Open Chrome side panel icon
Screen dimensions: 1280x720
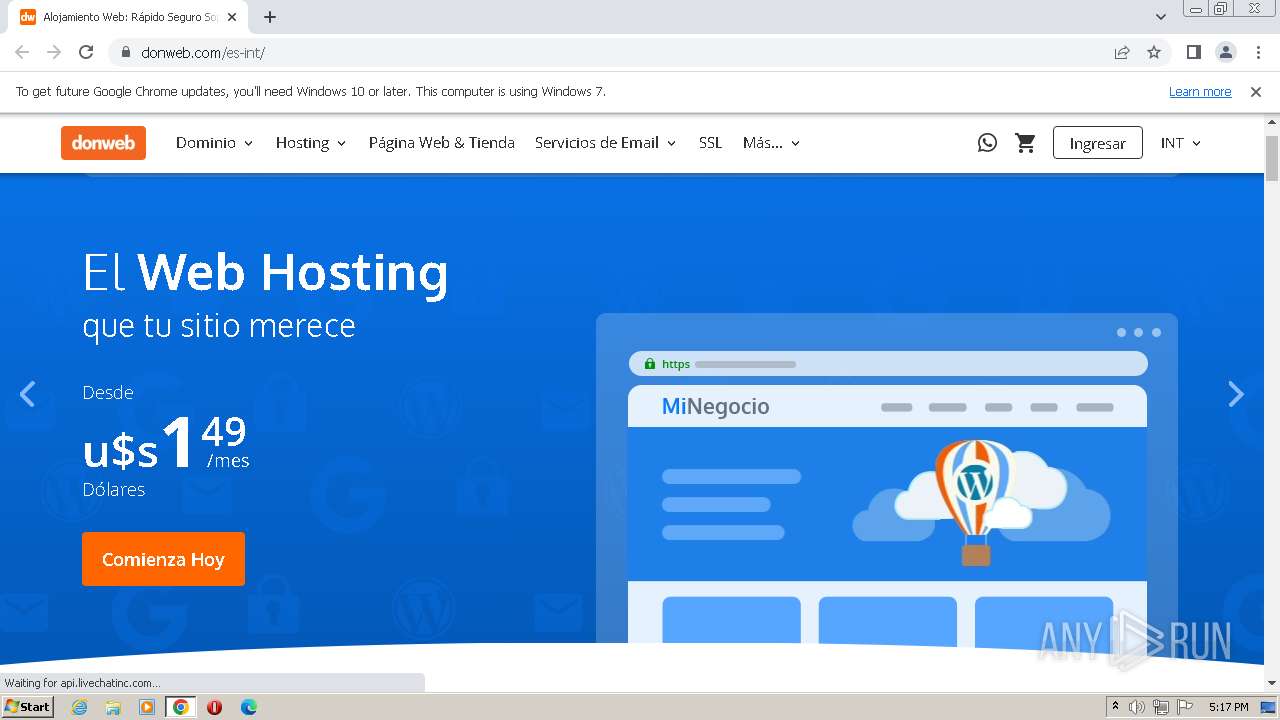click(x=1193, y=52)
